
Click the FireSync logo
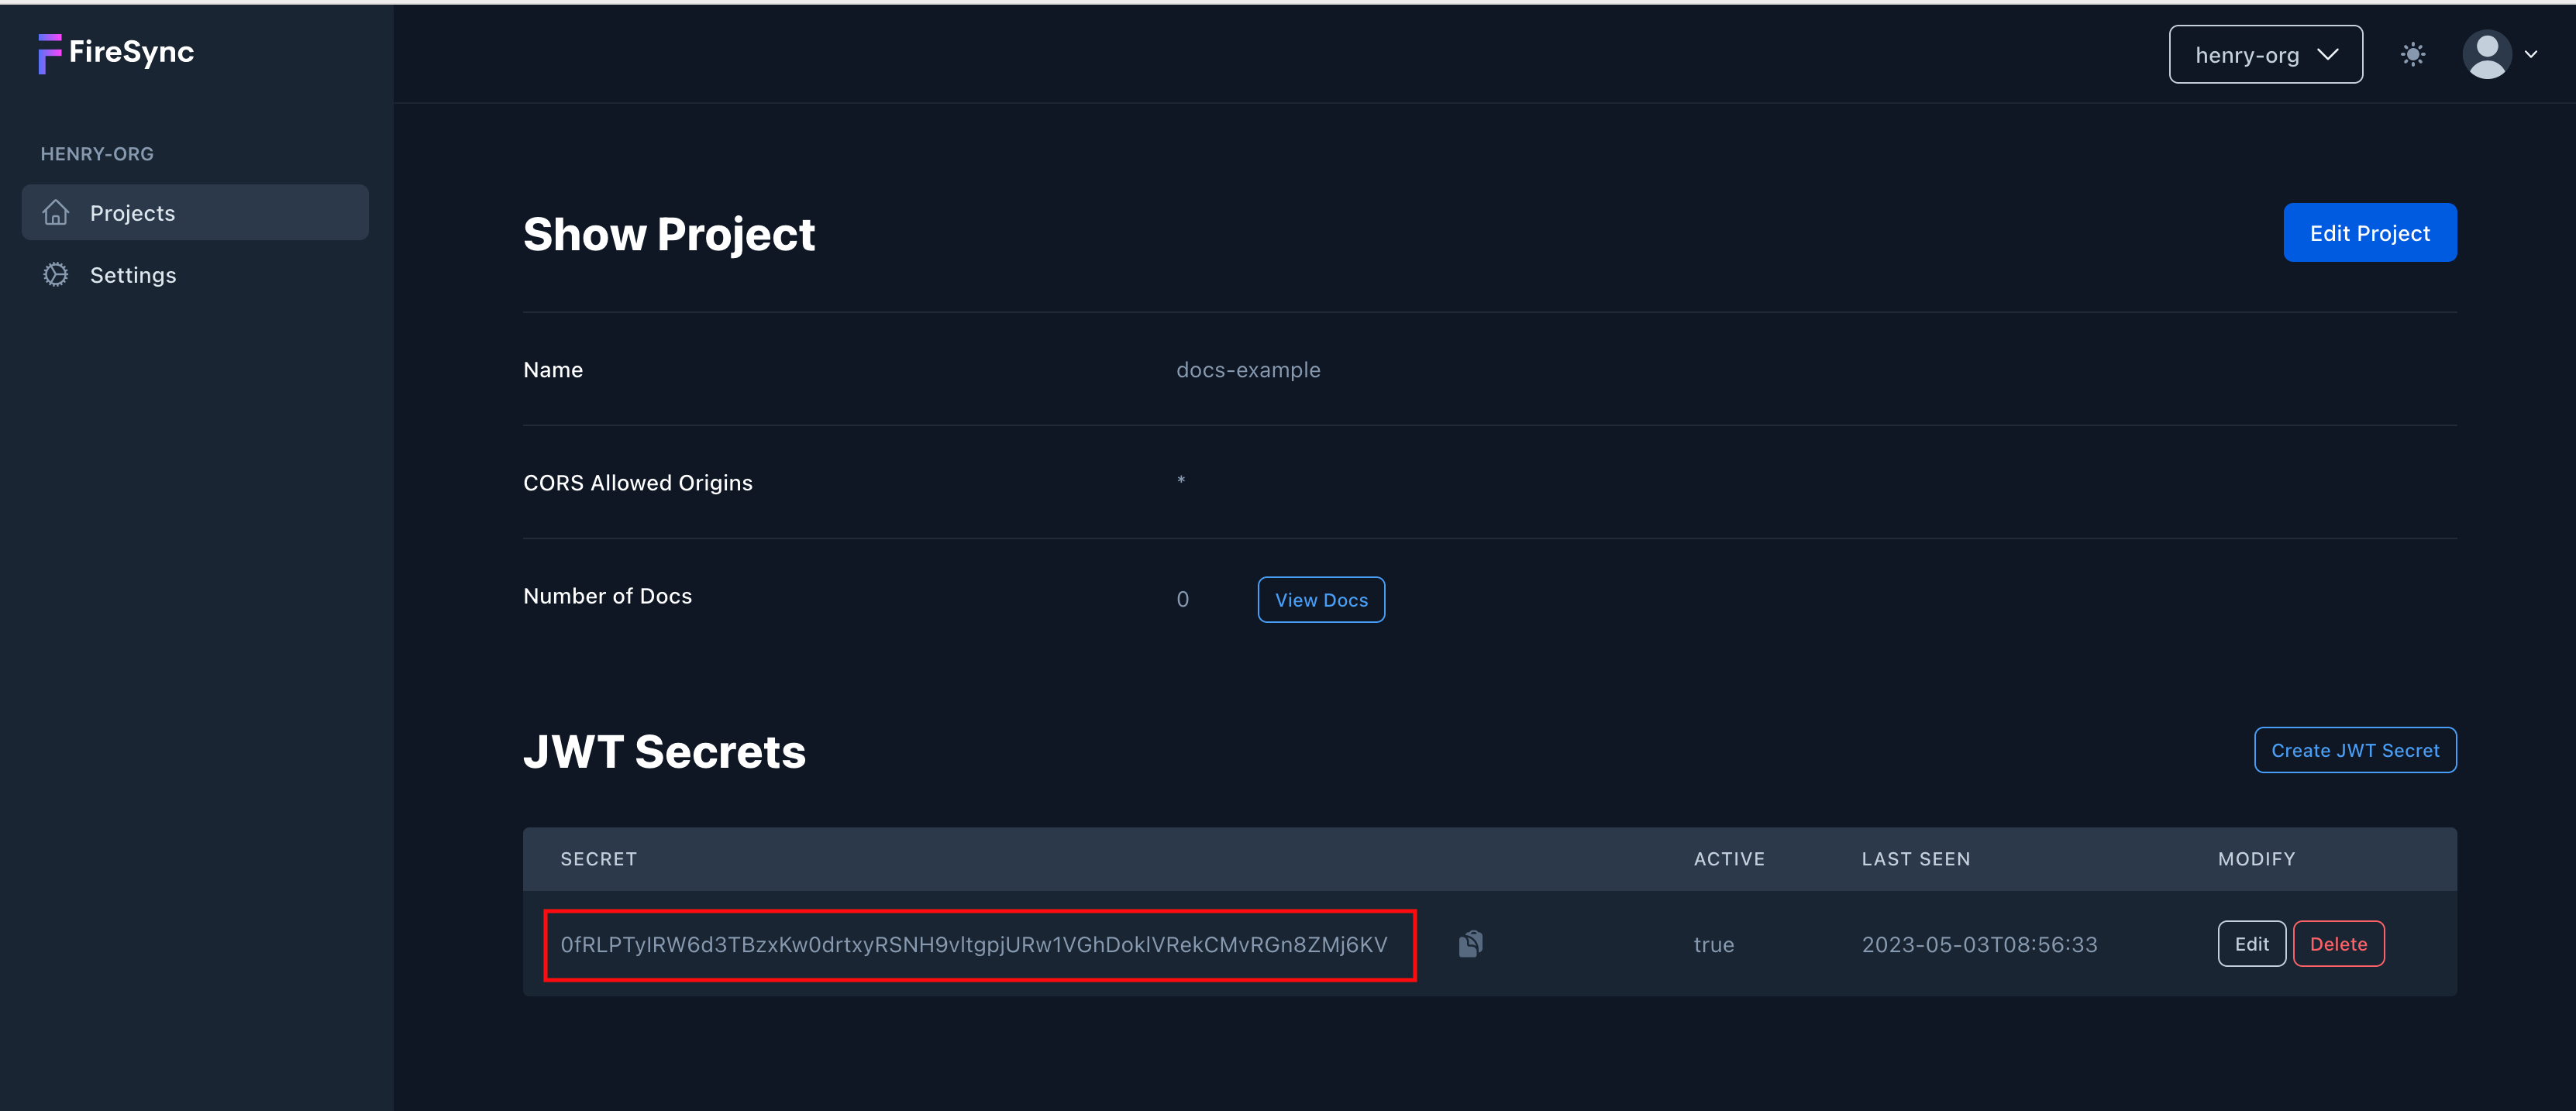[x=115, y=52]
